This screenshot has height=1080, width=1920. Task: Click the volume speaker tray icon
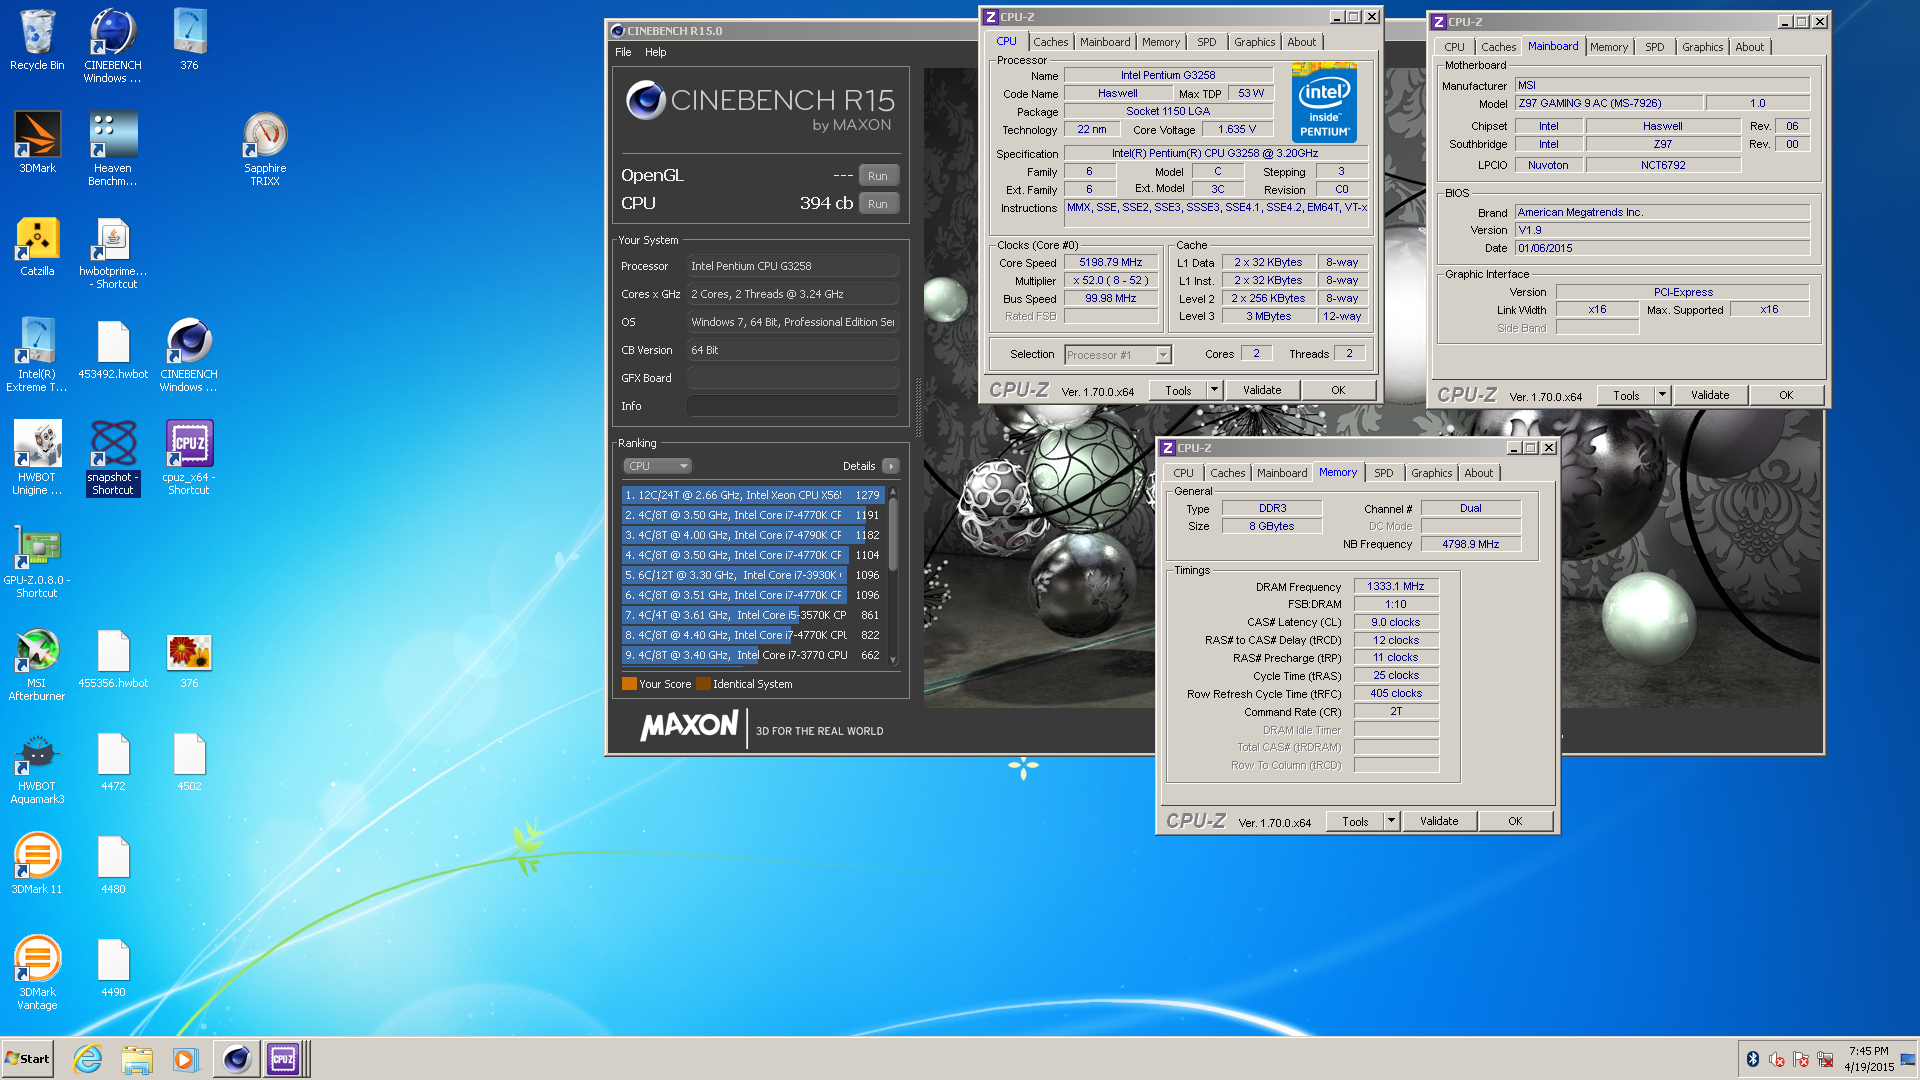[1776, 1059]
